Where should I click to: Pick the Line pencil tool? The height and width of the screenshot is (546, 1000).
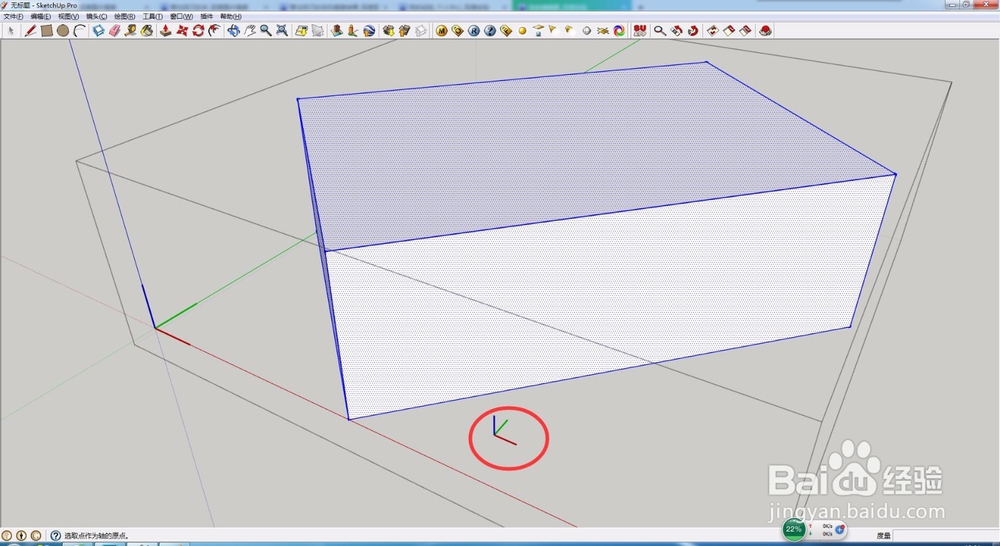30,31
